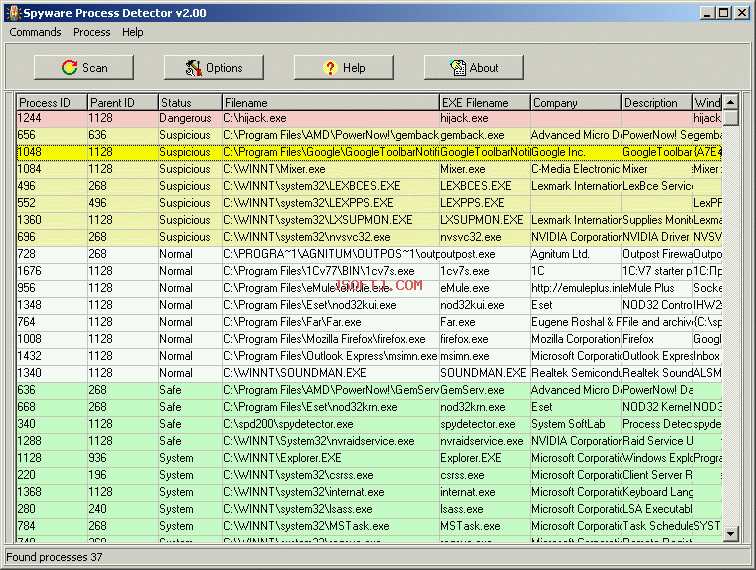Image resolution: width=756 pixels, height=570 pixels.
Task: Click the scrollbar down arrow
Action: point(730,533)
